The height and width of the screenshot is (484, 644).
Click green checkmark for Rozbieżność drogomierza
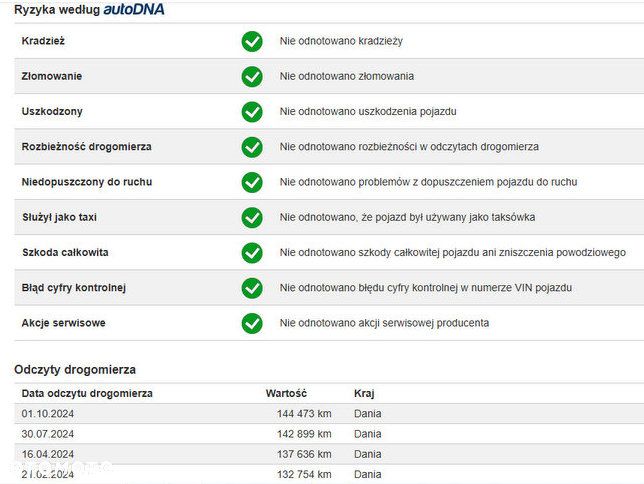(x=252, y=148)
